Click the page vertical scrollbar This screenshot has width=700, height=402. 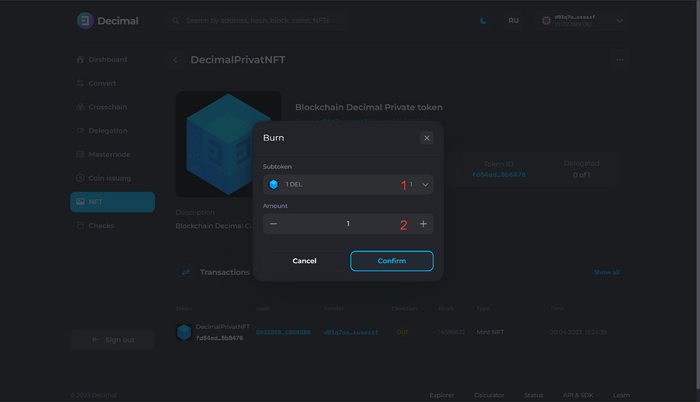[697, 194]
